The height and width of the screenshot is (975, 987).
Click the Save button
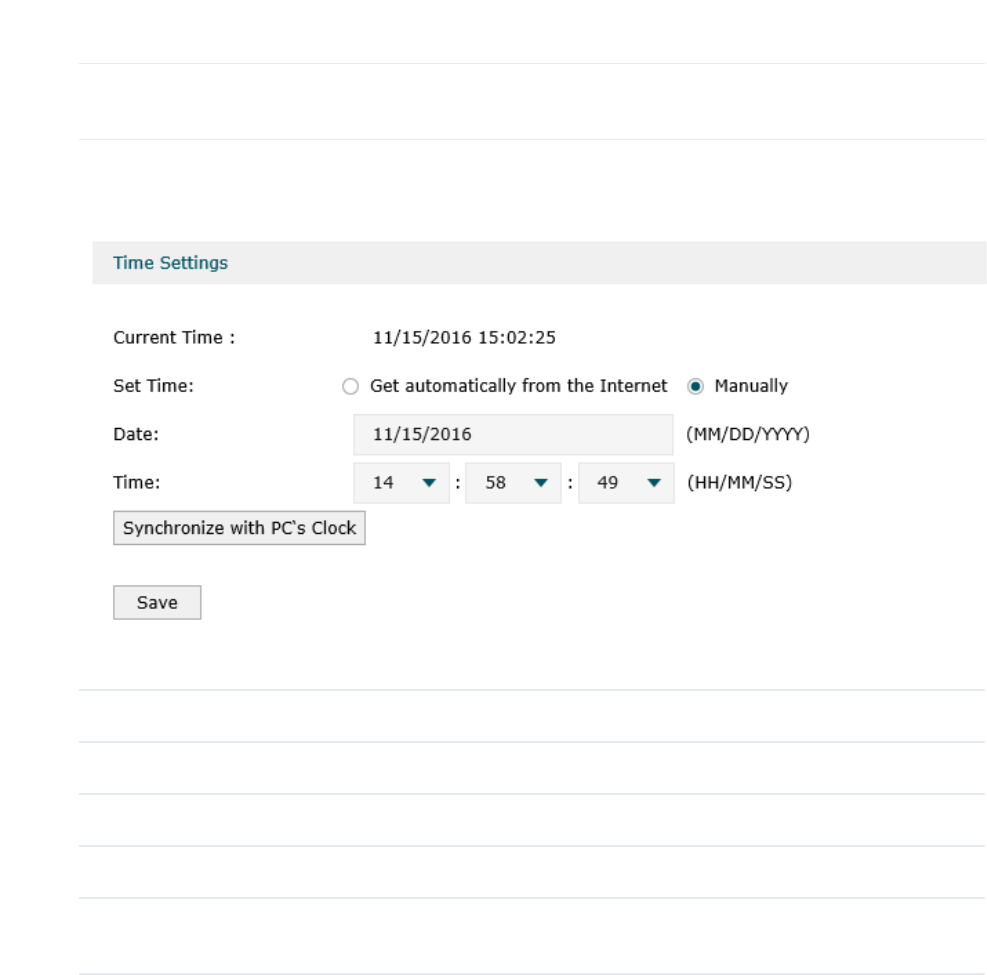[x=157, y=602]
